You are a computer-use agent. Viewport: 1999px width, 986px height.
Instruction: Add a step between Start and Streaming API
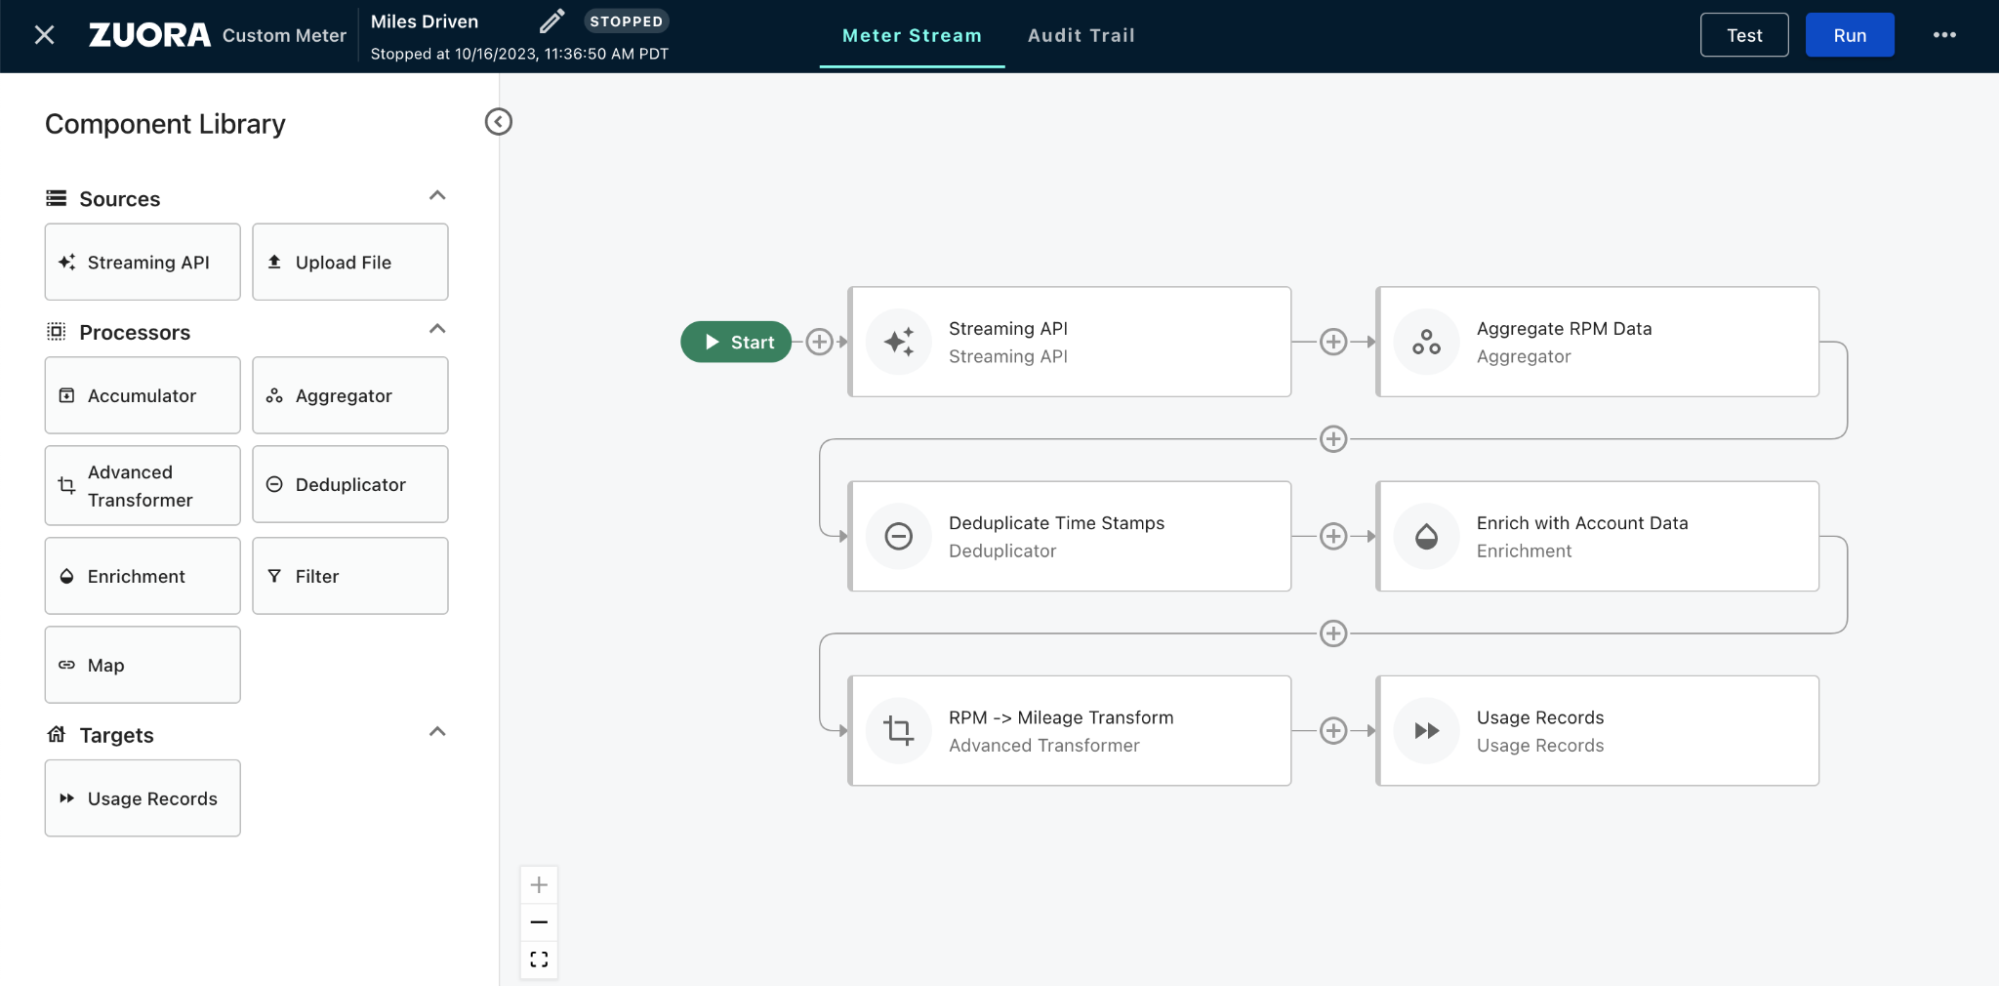[819, 342]
